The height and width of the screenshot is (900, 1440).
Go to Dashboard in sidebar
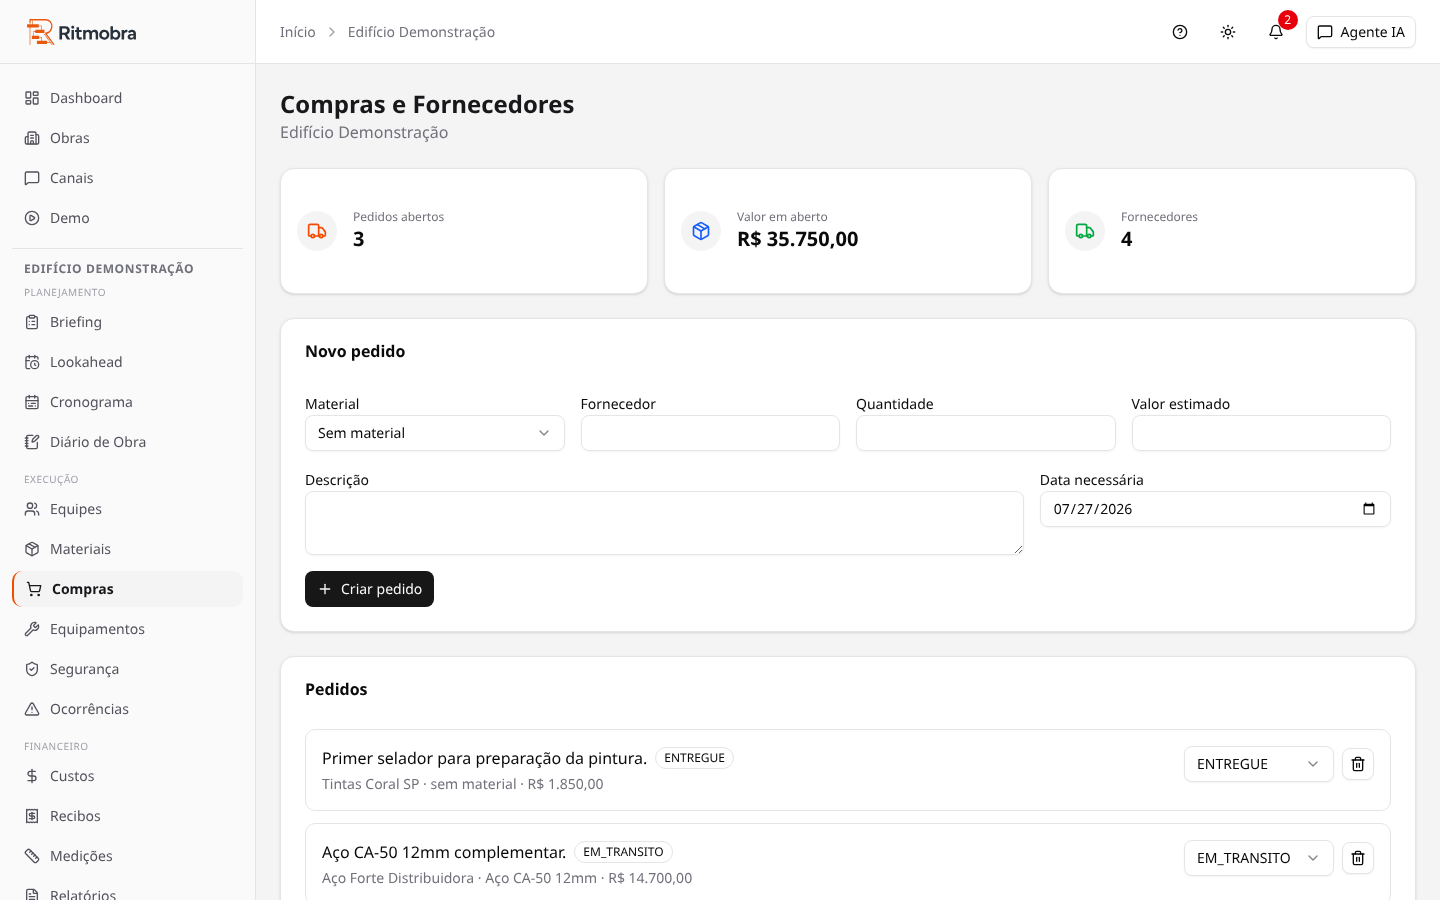tap(127, 98)
